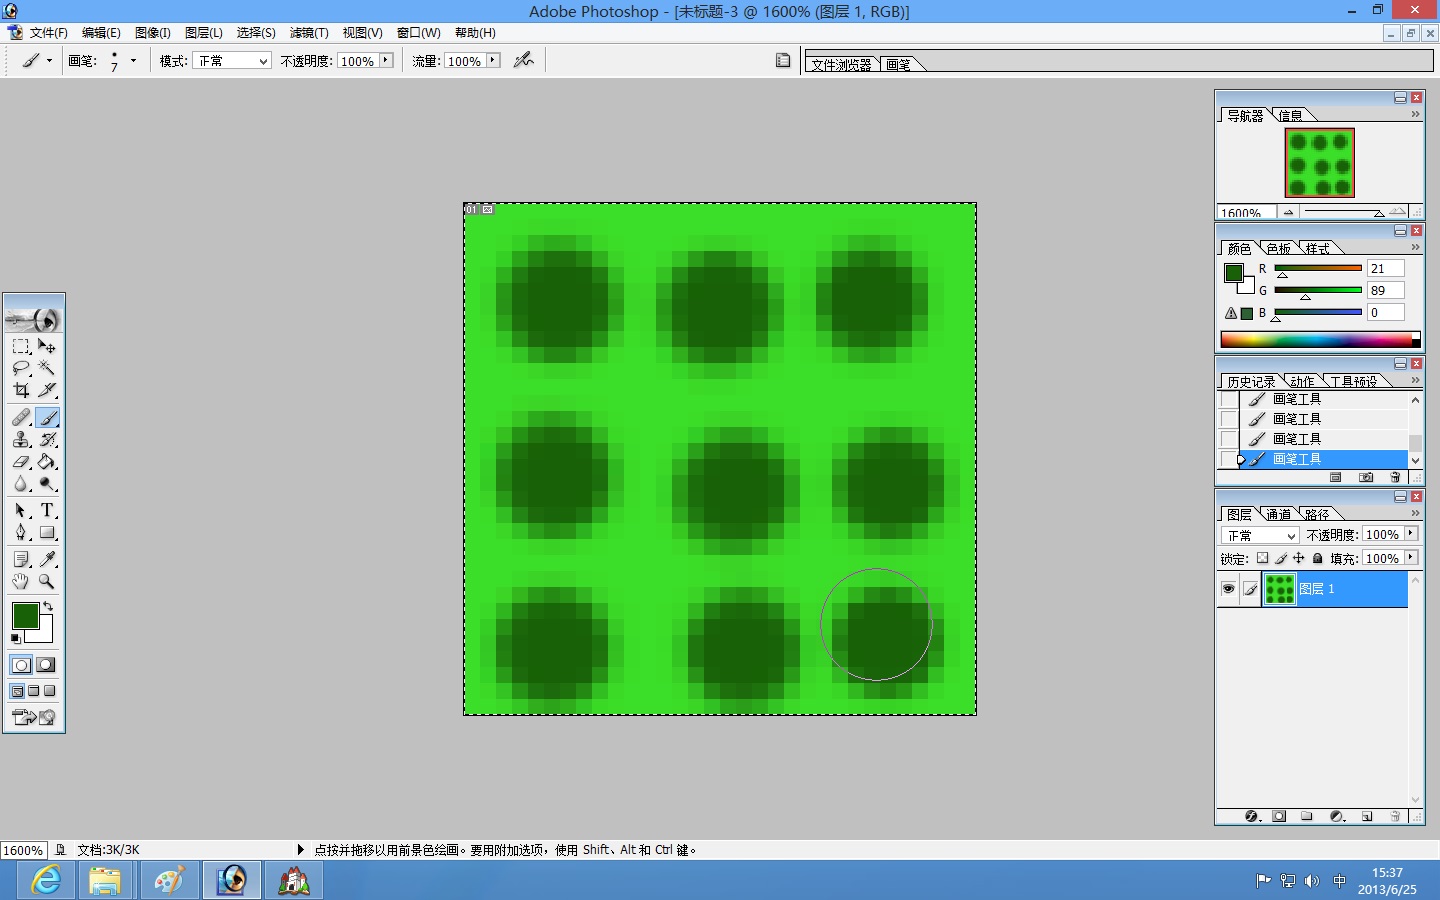Click the foreground color swatch in toolbox
Image resolution: width=1440 pixels, height=900 pixels.
pos(25,616)
